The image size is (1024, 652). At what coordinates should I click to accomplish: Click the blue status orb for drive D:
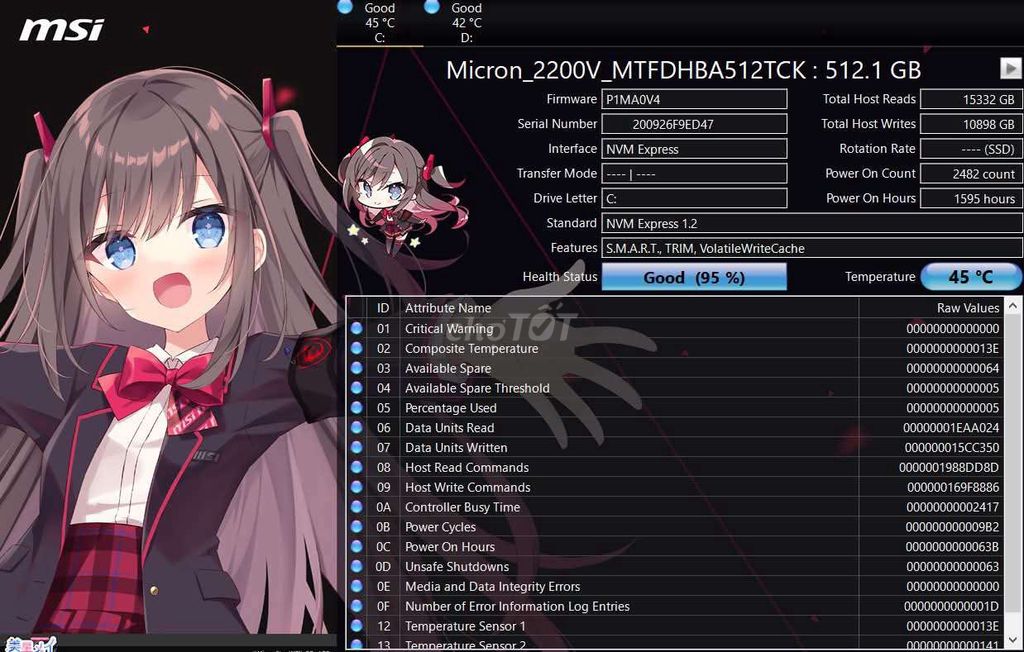coord(432,7)
